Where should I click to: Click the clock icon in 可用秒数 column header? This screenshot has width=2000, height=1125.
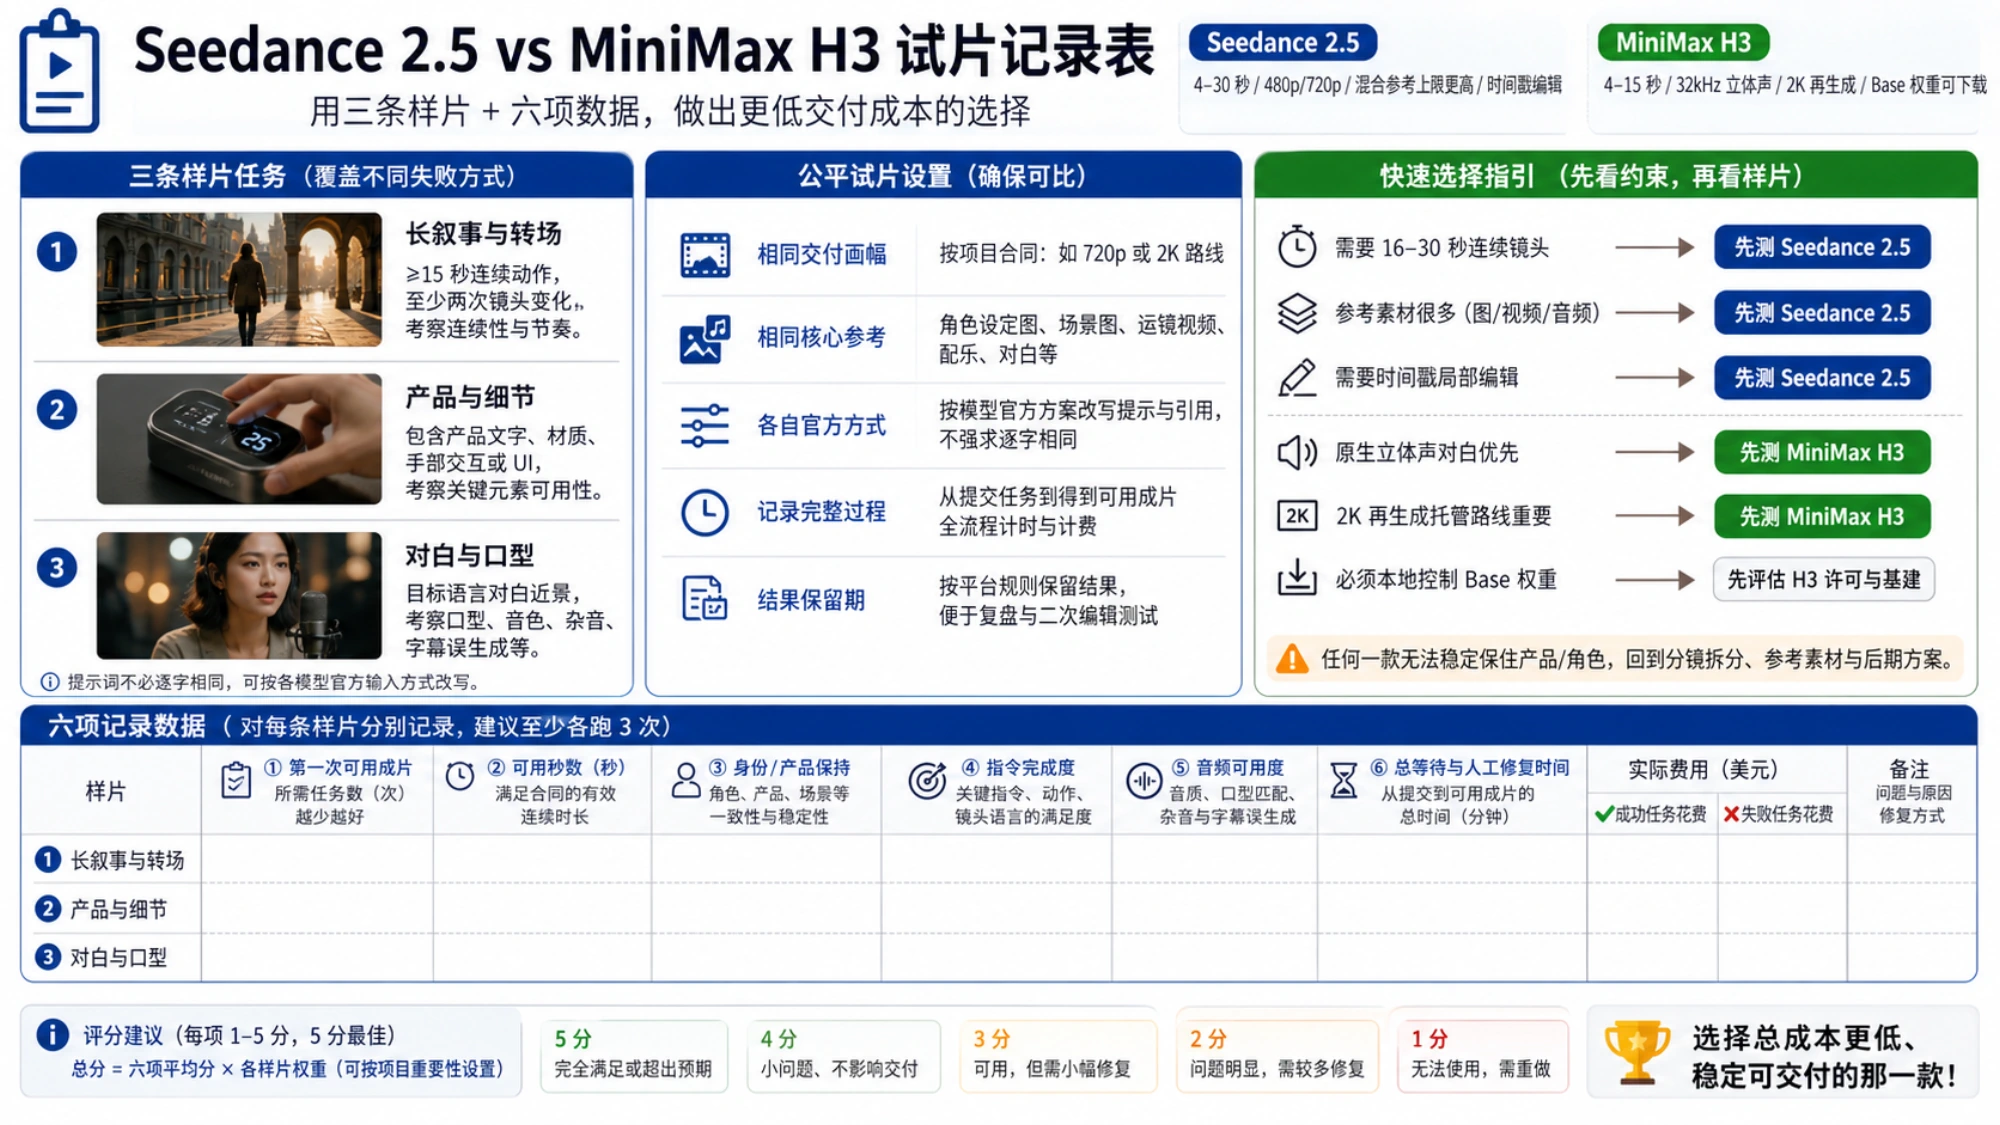460,776
